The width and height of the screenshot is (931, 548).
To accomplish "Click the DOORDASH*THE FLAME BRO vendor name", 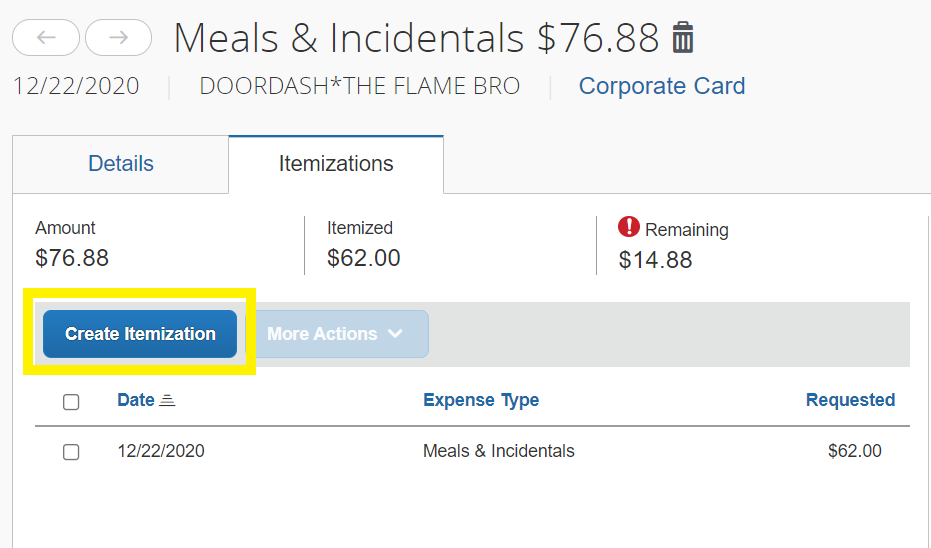I will (x=360, y=86).
